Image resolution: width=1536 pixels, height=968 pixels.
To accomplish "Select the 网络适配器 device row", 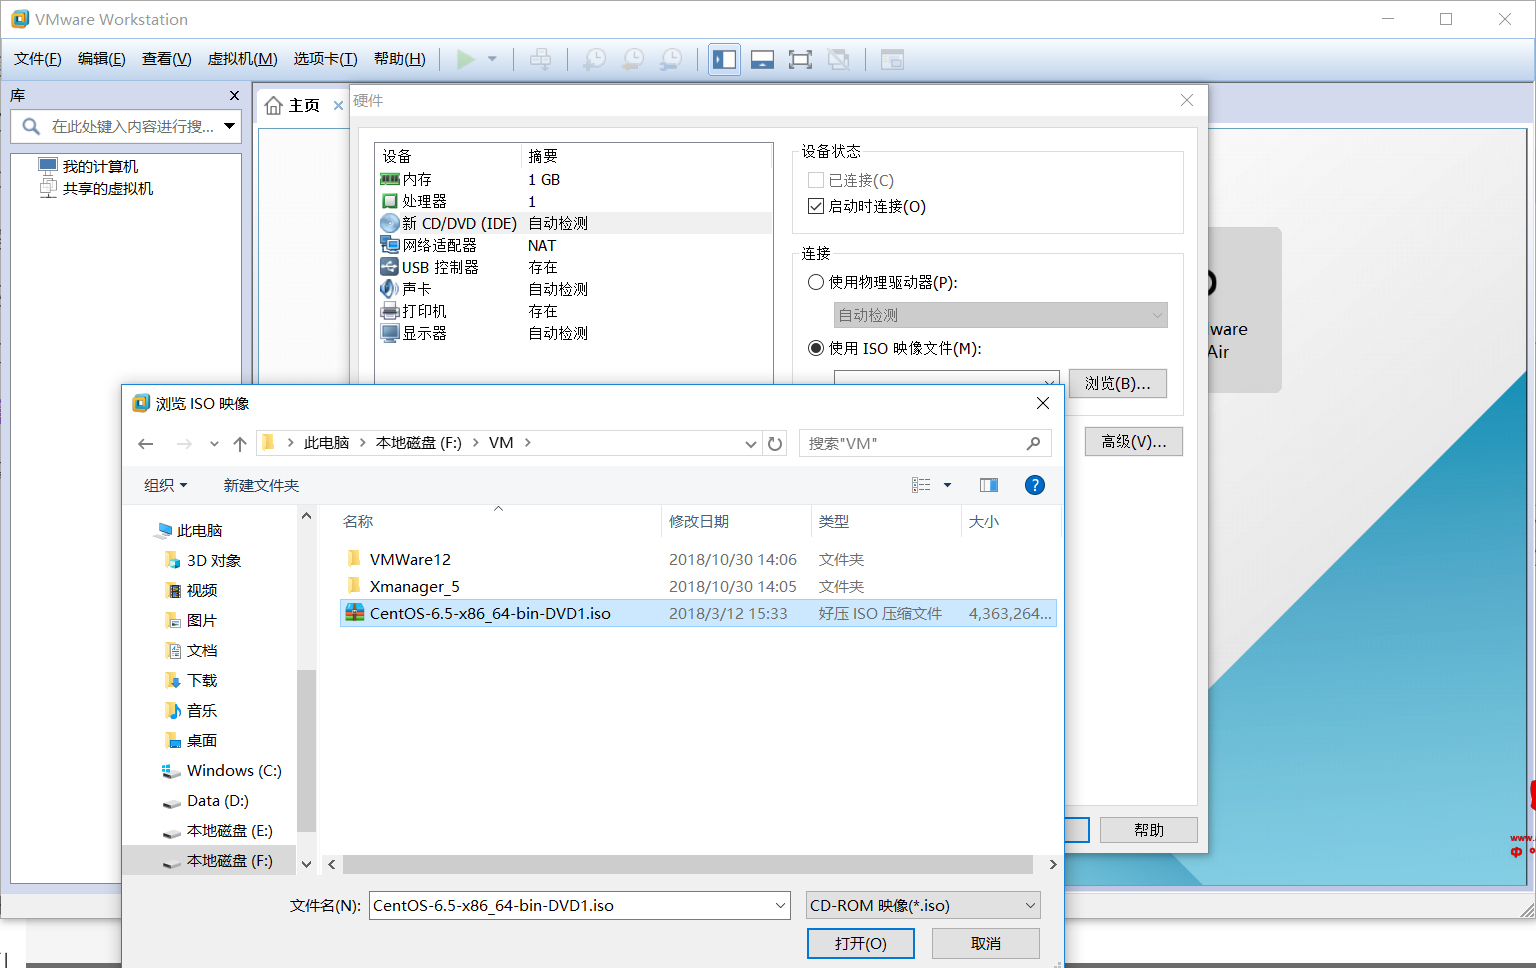I will point(574,245).
